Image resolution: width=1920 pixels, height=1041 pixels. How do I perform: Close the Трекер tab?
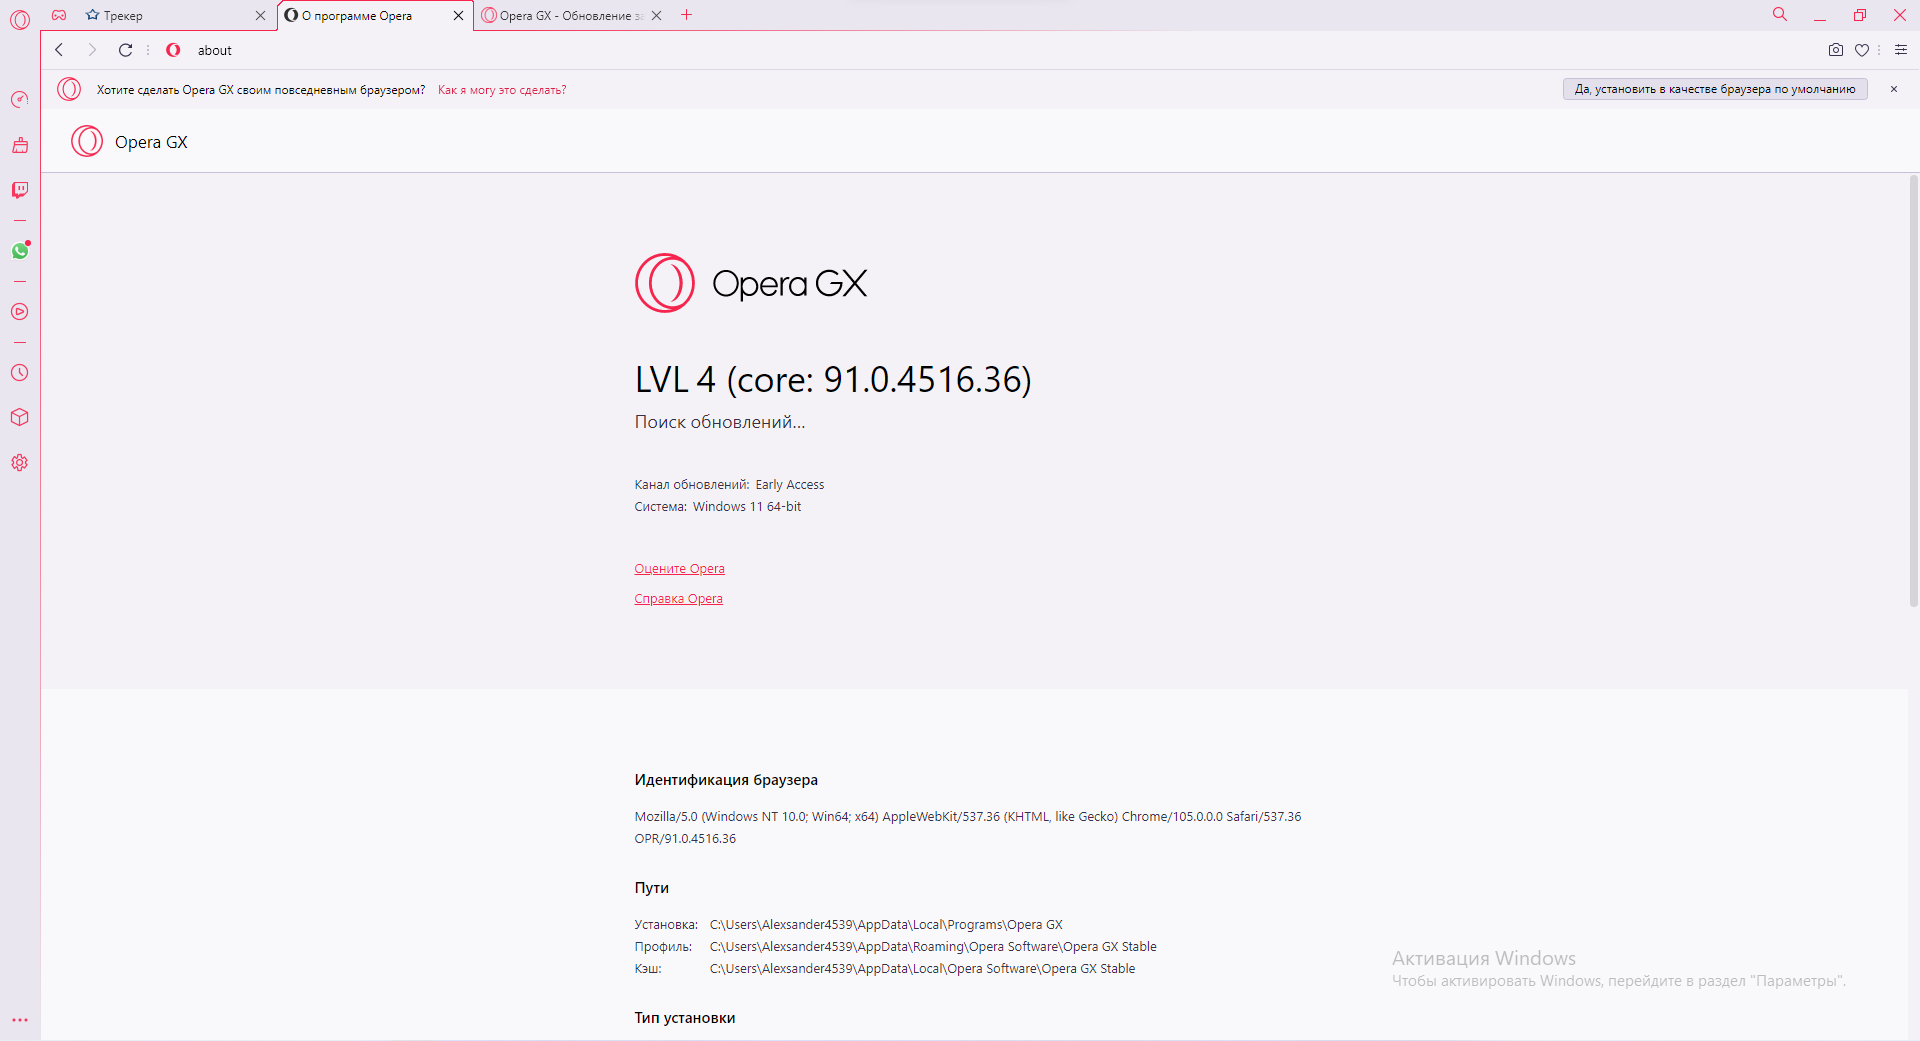click(x=260, y=15)
